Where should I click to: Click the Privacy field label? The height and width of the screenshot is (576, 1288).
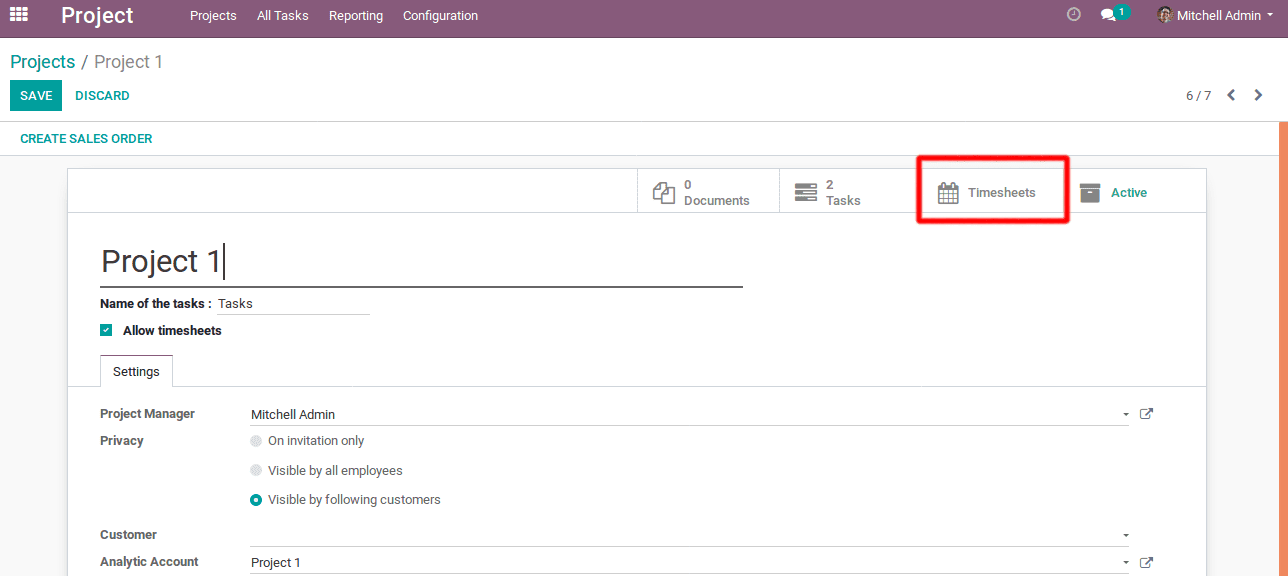pos(122,441)
